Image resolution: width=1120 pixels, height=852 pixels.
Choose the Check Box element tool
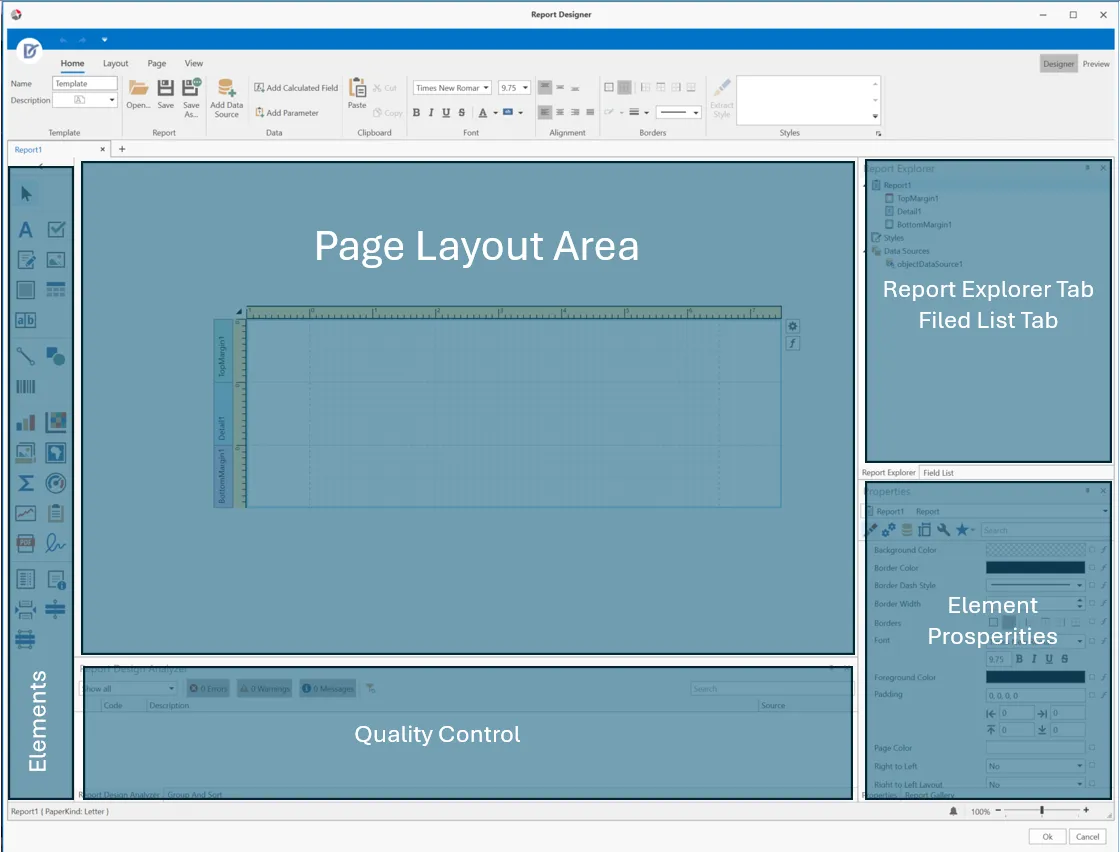click(56, 229)
